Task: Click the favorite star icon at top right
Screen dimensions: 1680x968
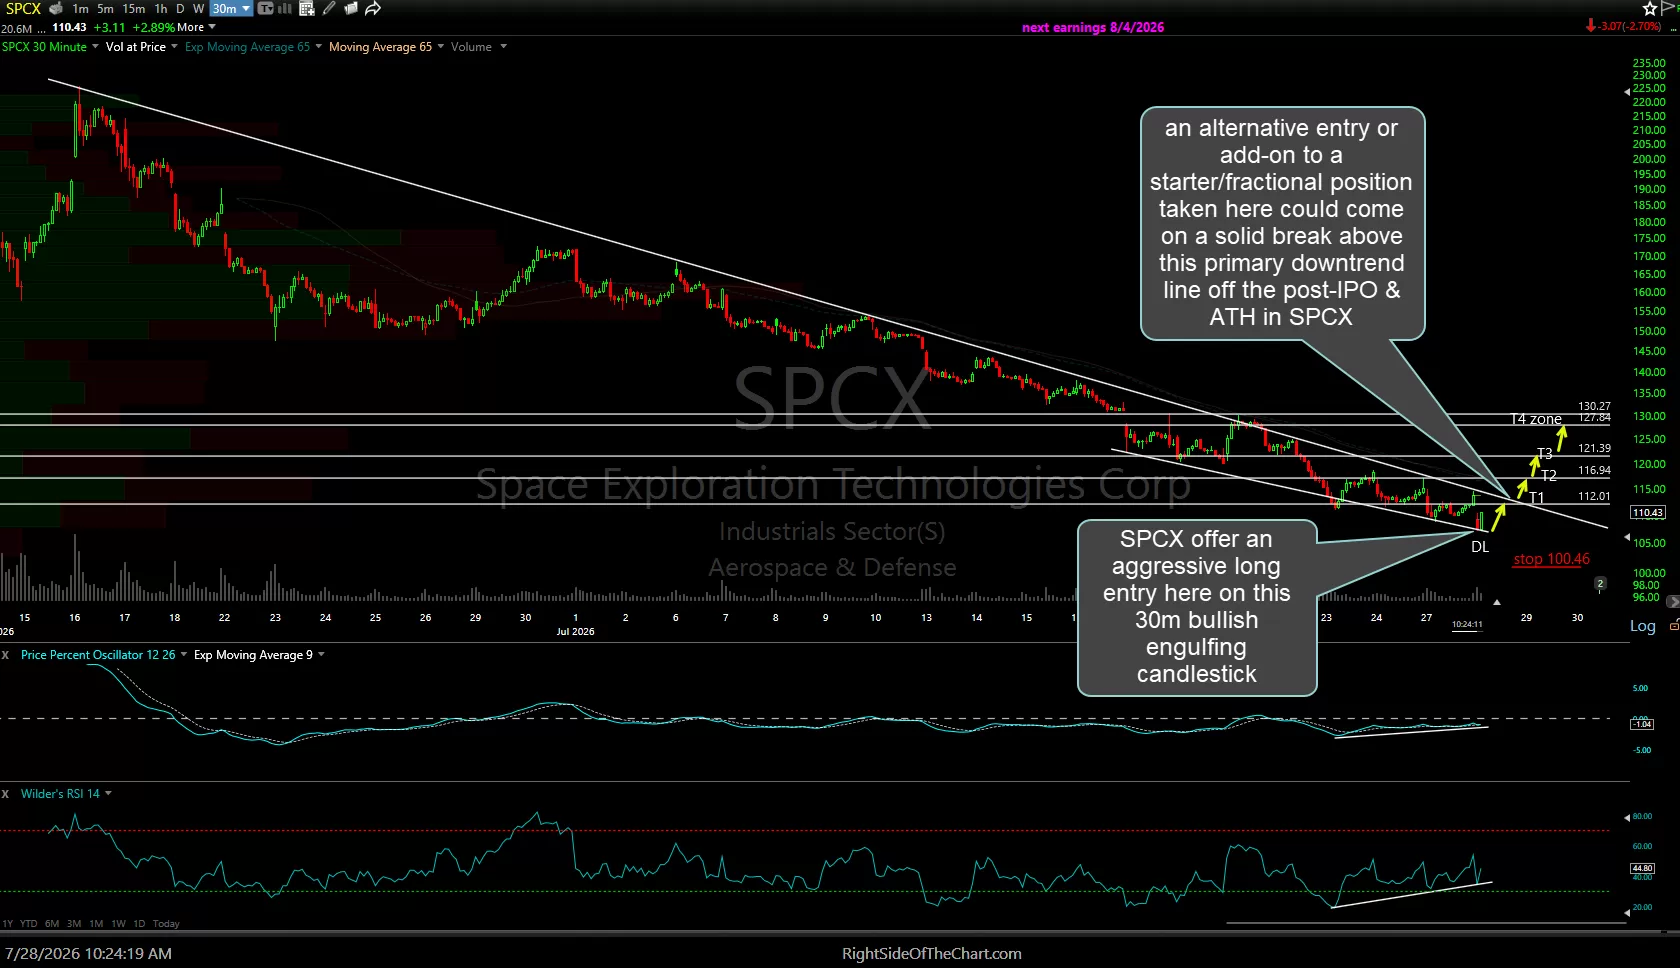Action: 1650,9
